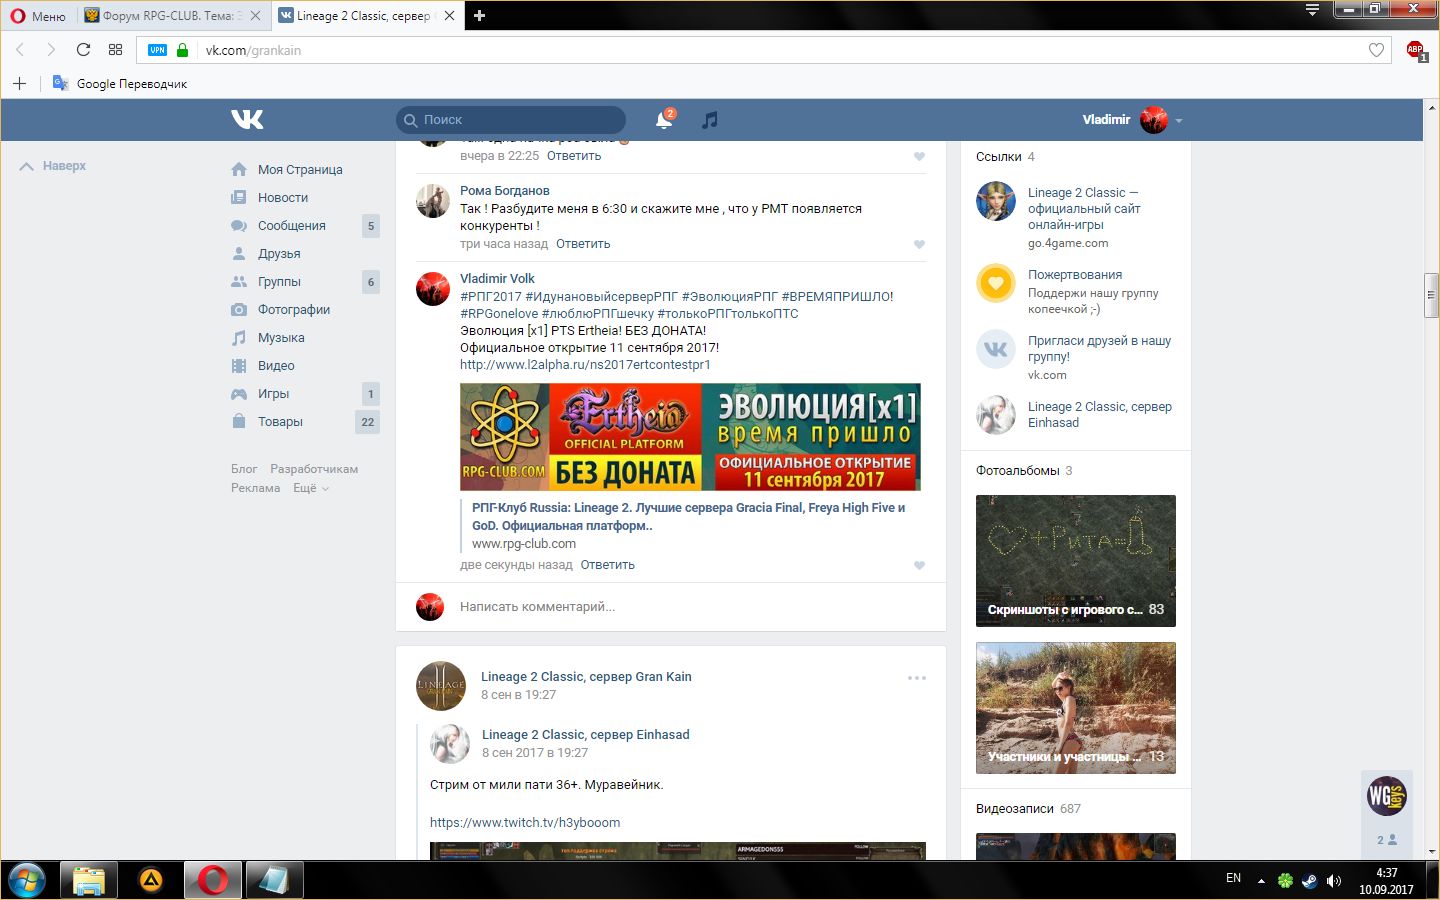The image size is (1440, 900).
Task: Like Рома Богданов's comment heart
Action: 919,244
